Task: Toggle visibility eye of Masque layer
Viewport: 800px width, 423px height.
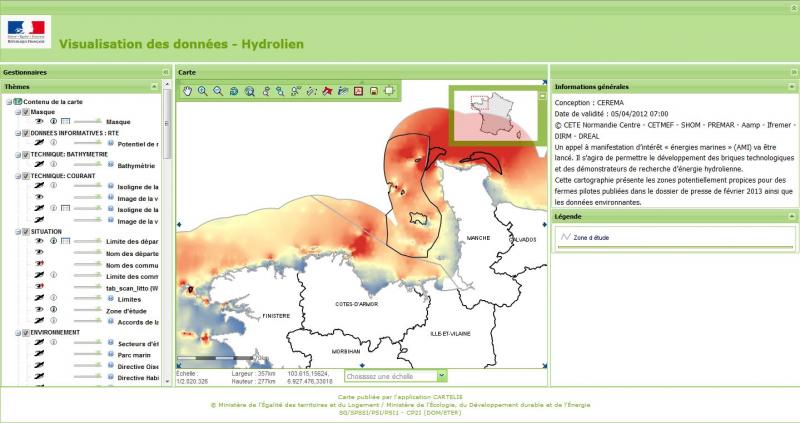Action: tap(39, 122)
